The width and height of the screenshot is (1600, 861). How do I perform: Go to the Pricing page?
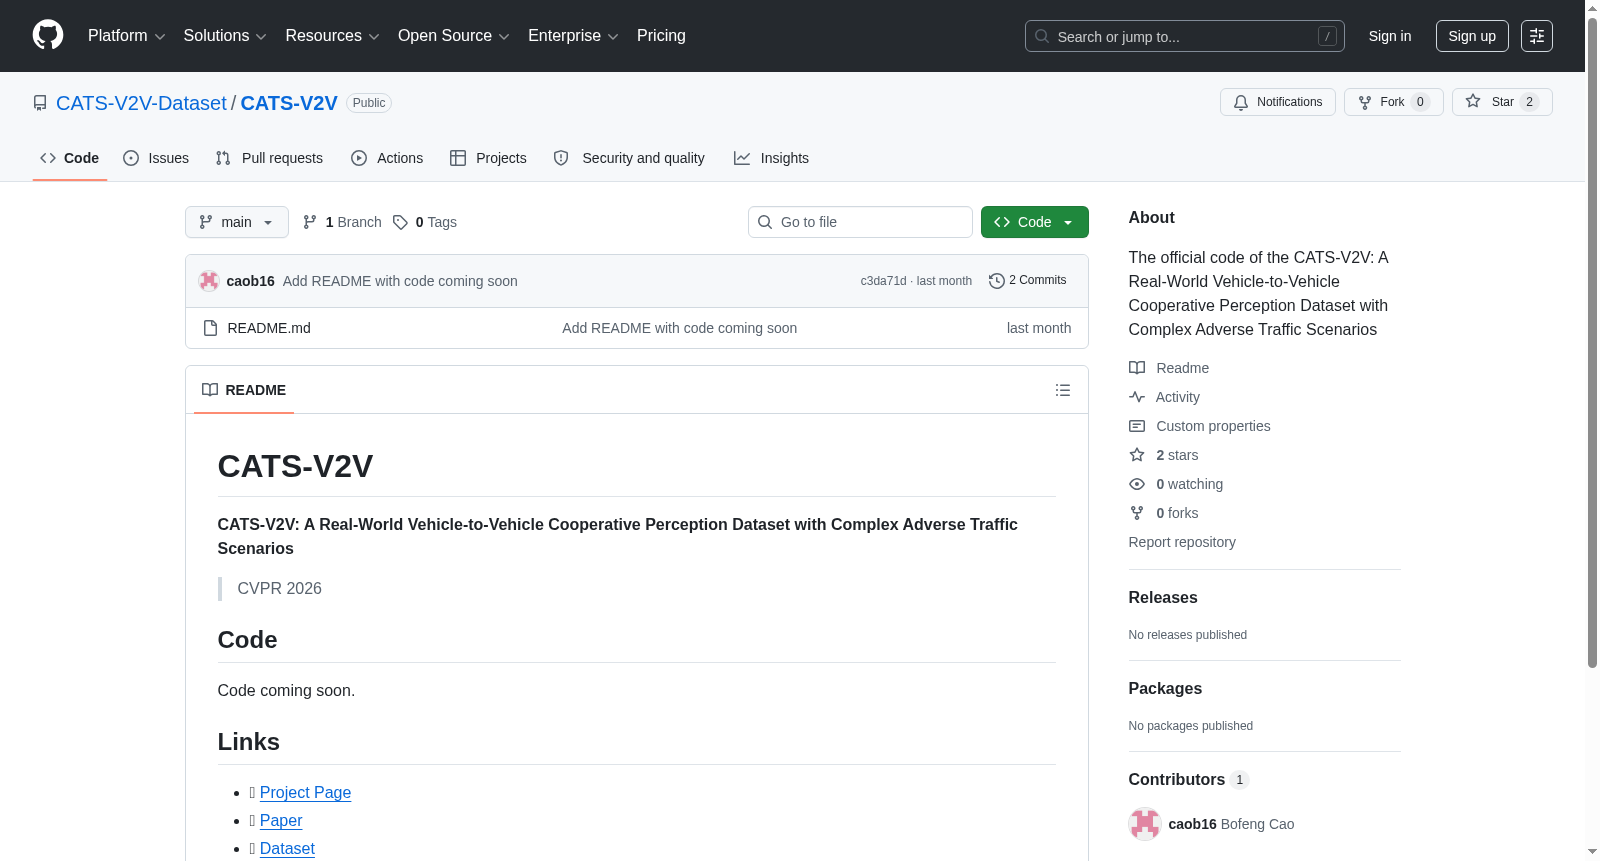point(661,36)
